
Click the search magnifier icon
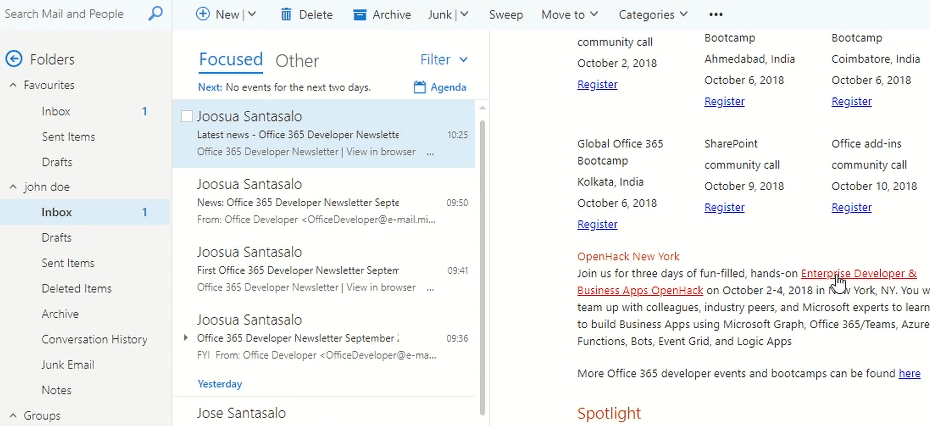tap(155, 14)
